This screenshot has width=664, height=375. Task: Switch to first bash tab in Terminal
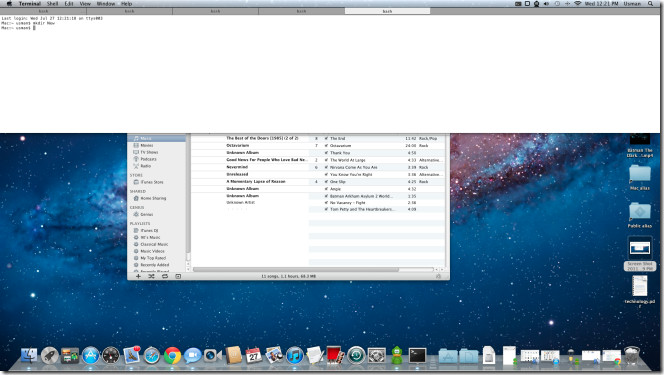(43, 11)
